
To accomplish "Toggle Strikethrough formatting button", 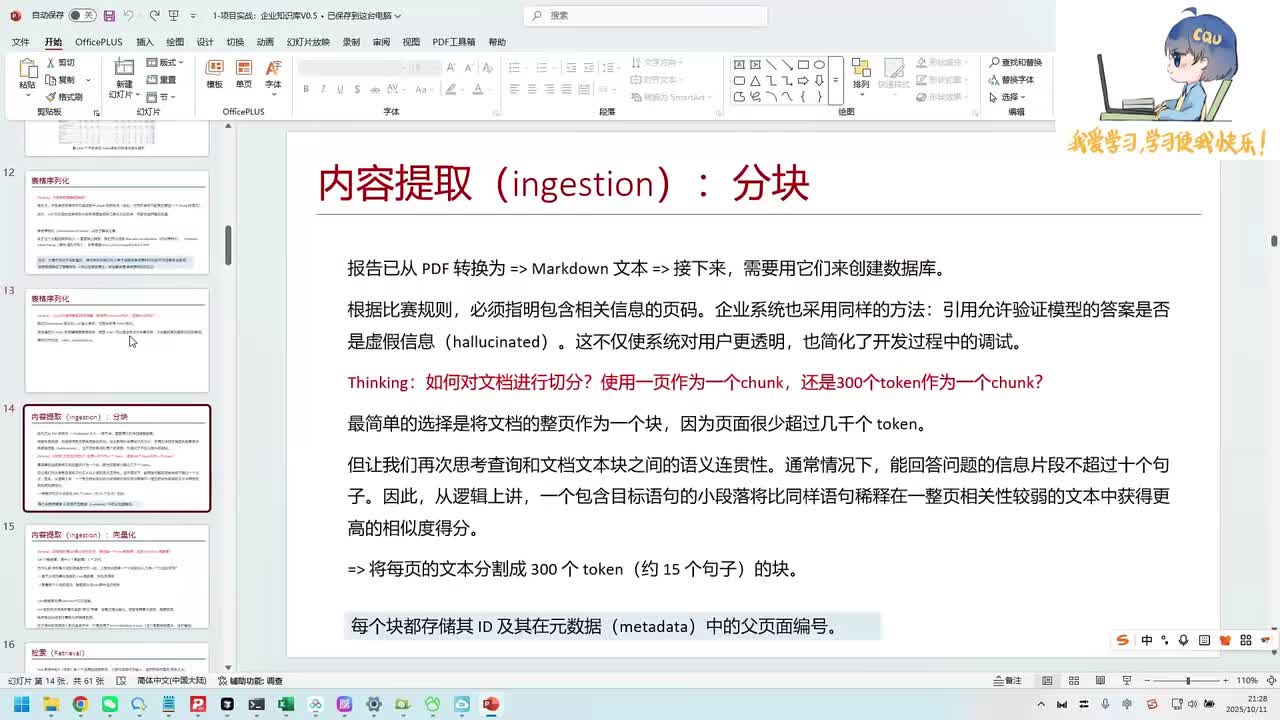I will coord(375,89).
